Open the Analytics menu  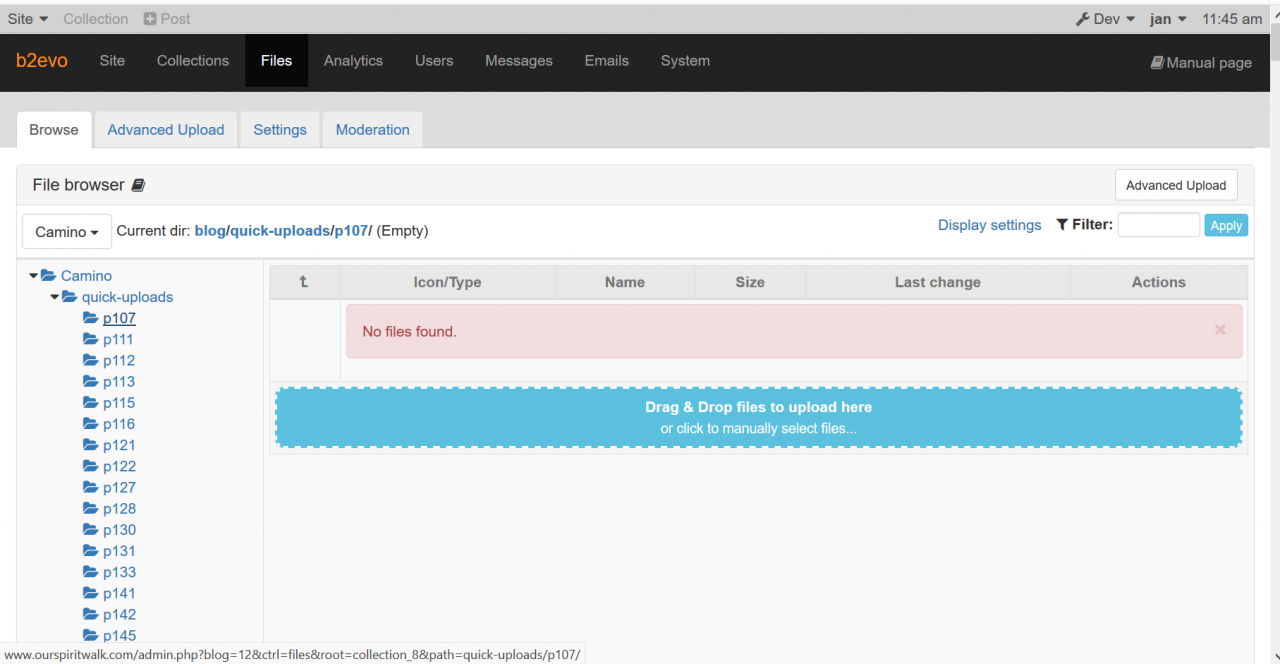tap(353, 61)
